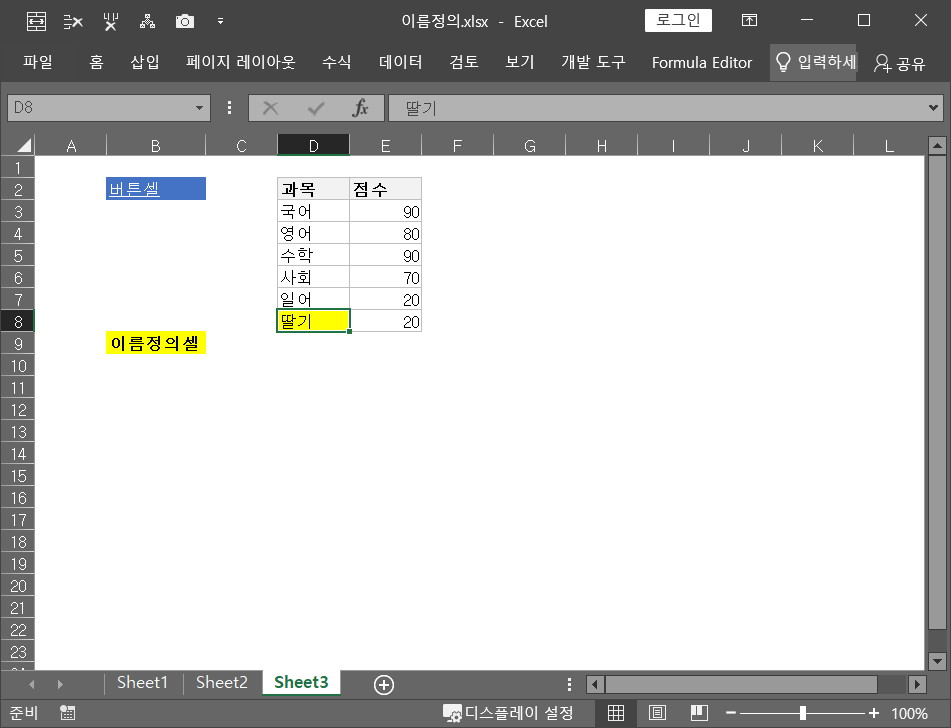Click the scissors-style quick access toolbar icon
Viewport: 951px width, 728px height.
(110, 22)
